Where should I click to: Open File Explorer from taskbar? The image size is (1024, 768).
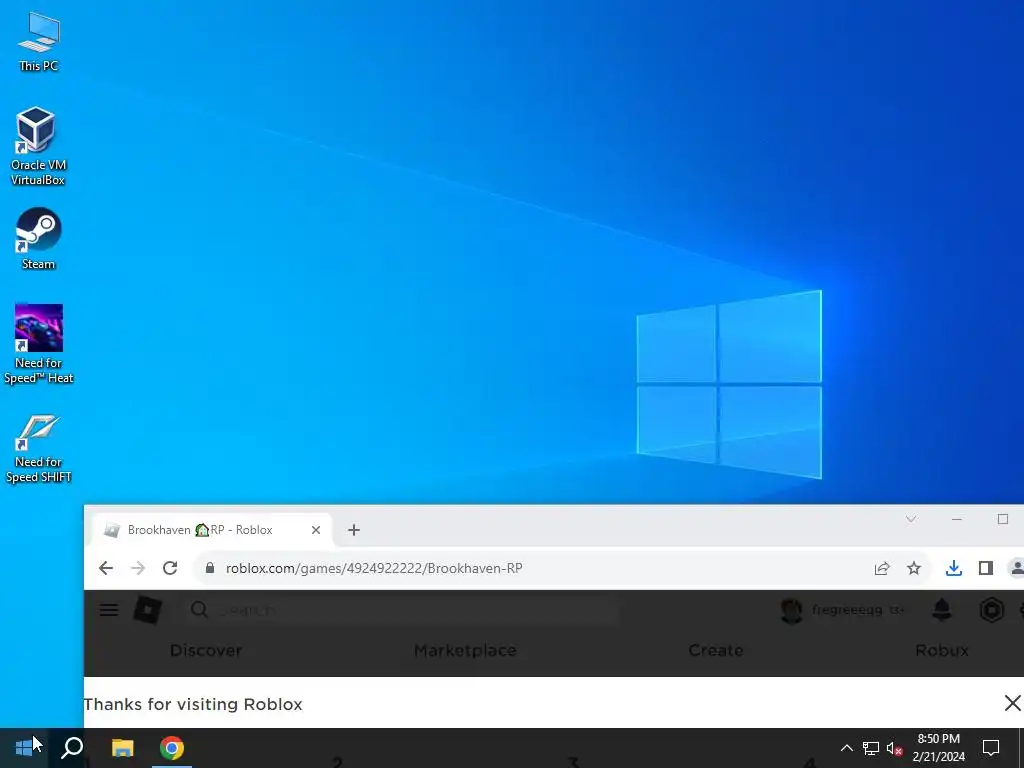[x=122, y=748]
